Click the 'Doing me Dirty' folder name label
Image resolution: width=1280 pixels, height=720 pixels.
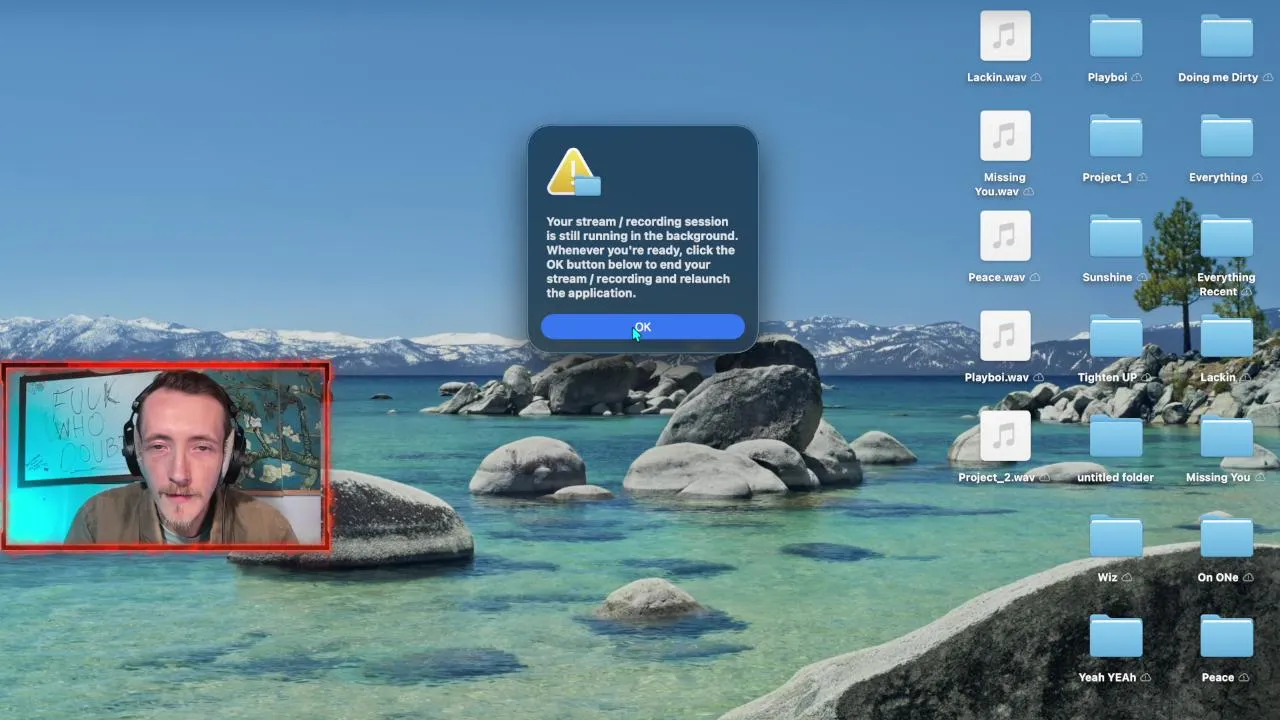1218,77
